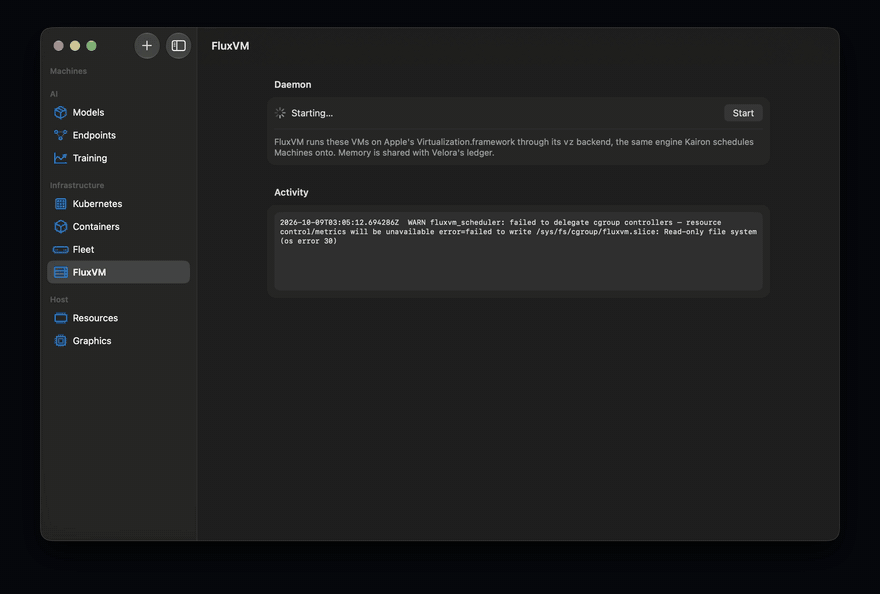Open the Fleet section
The image size is (880, 594).
point(118,249)
